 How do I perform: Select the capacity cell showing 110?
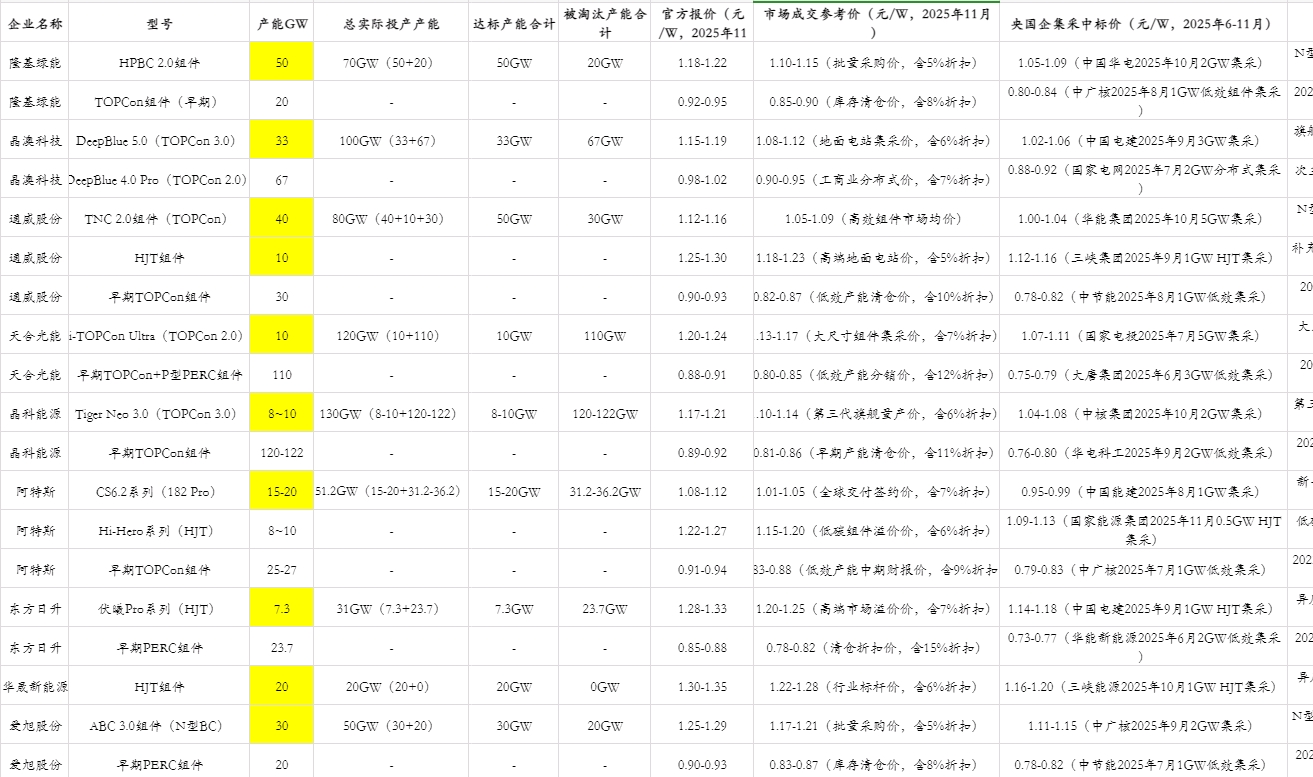tap(282, 374)
